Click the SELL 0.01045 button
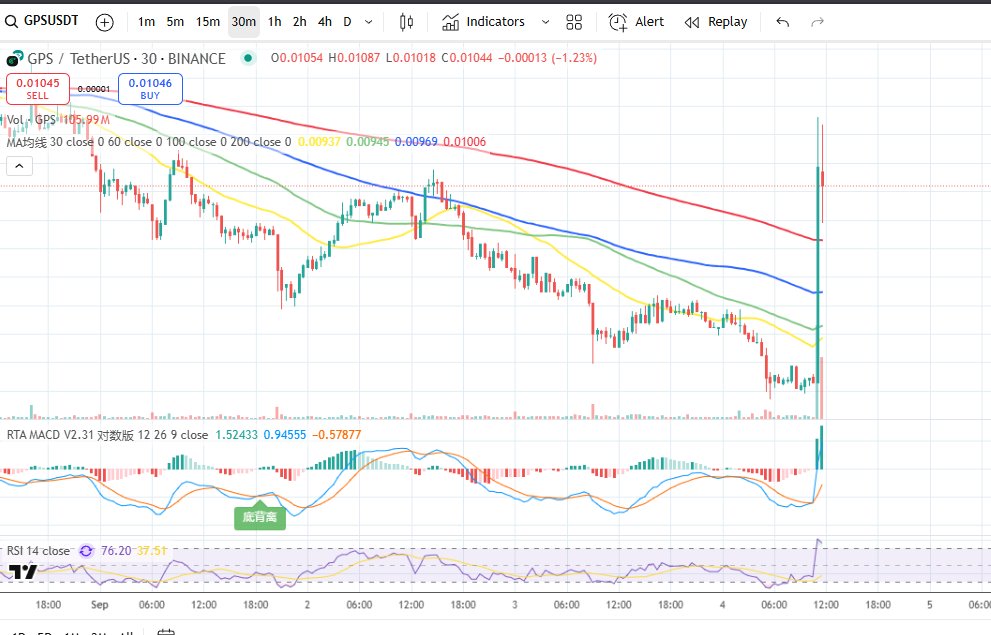Viewport: 991px width, 635px height. click(x=38, y=88)
